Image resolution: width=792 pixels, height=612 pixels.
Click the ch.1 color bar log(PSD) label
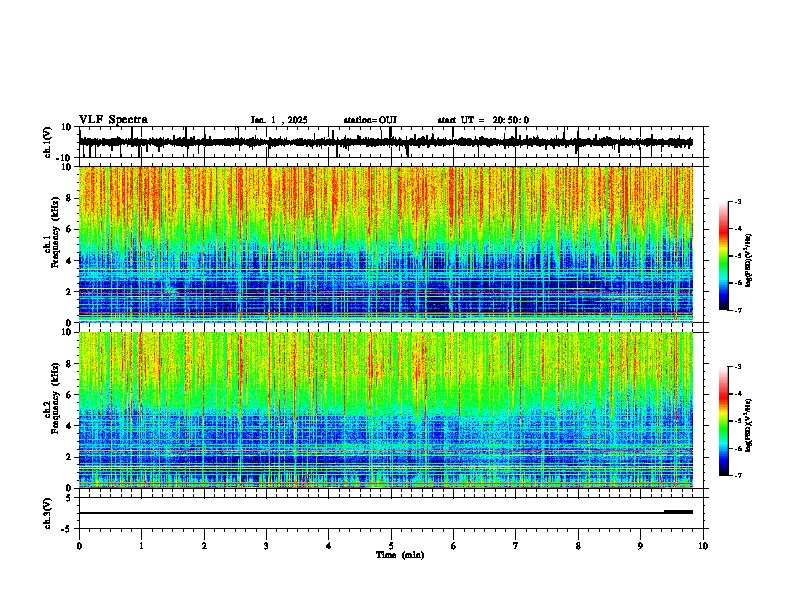[x=748, y=261]
